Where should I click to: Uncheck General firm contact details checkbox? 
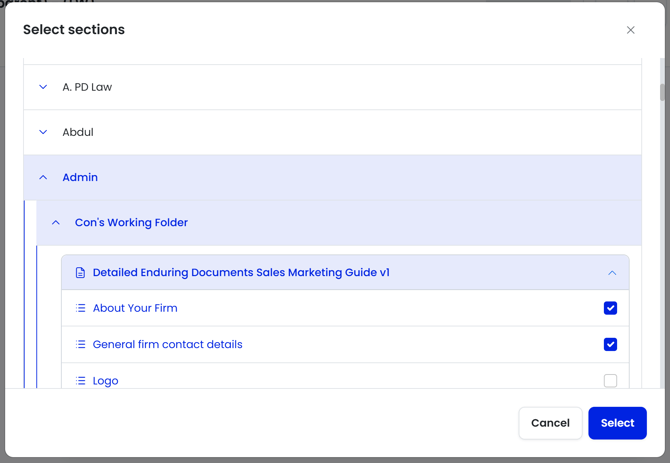(610, 344)
